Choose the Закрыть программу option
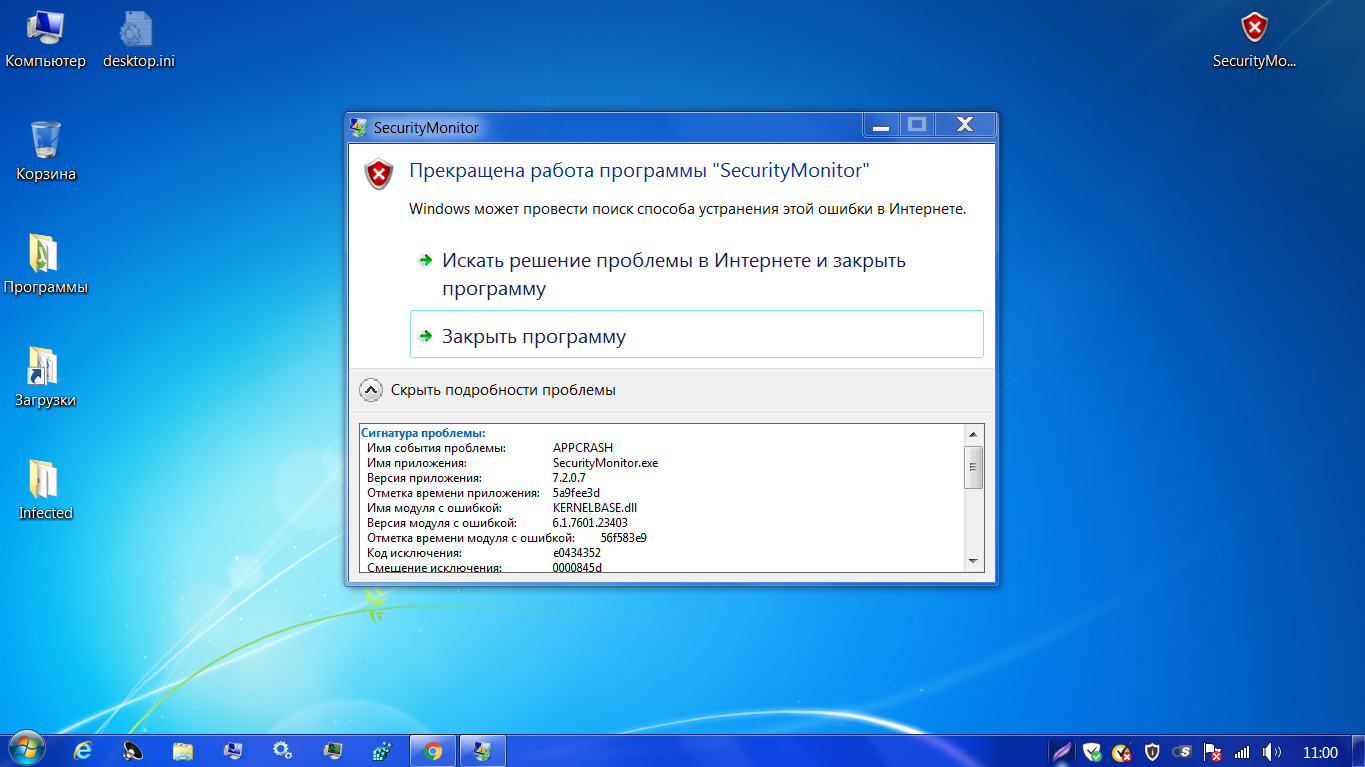 pyautogui.click(x=697, y=334)
